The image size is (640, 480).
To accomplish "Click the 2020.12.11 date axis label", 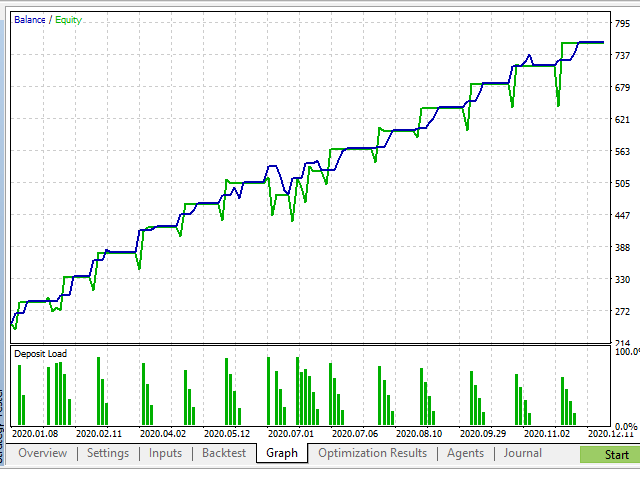I will tap(611, 433).
